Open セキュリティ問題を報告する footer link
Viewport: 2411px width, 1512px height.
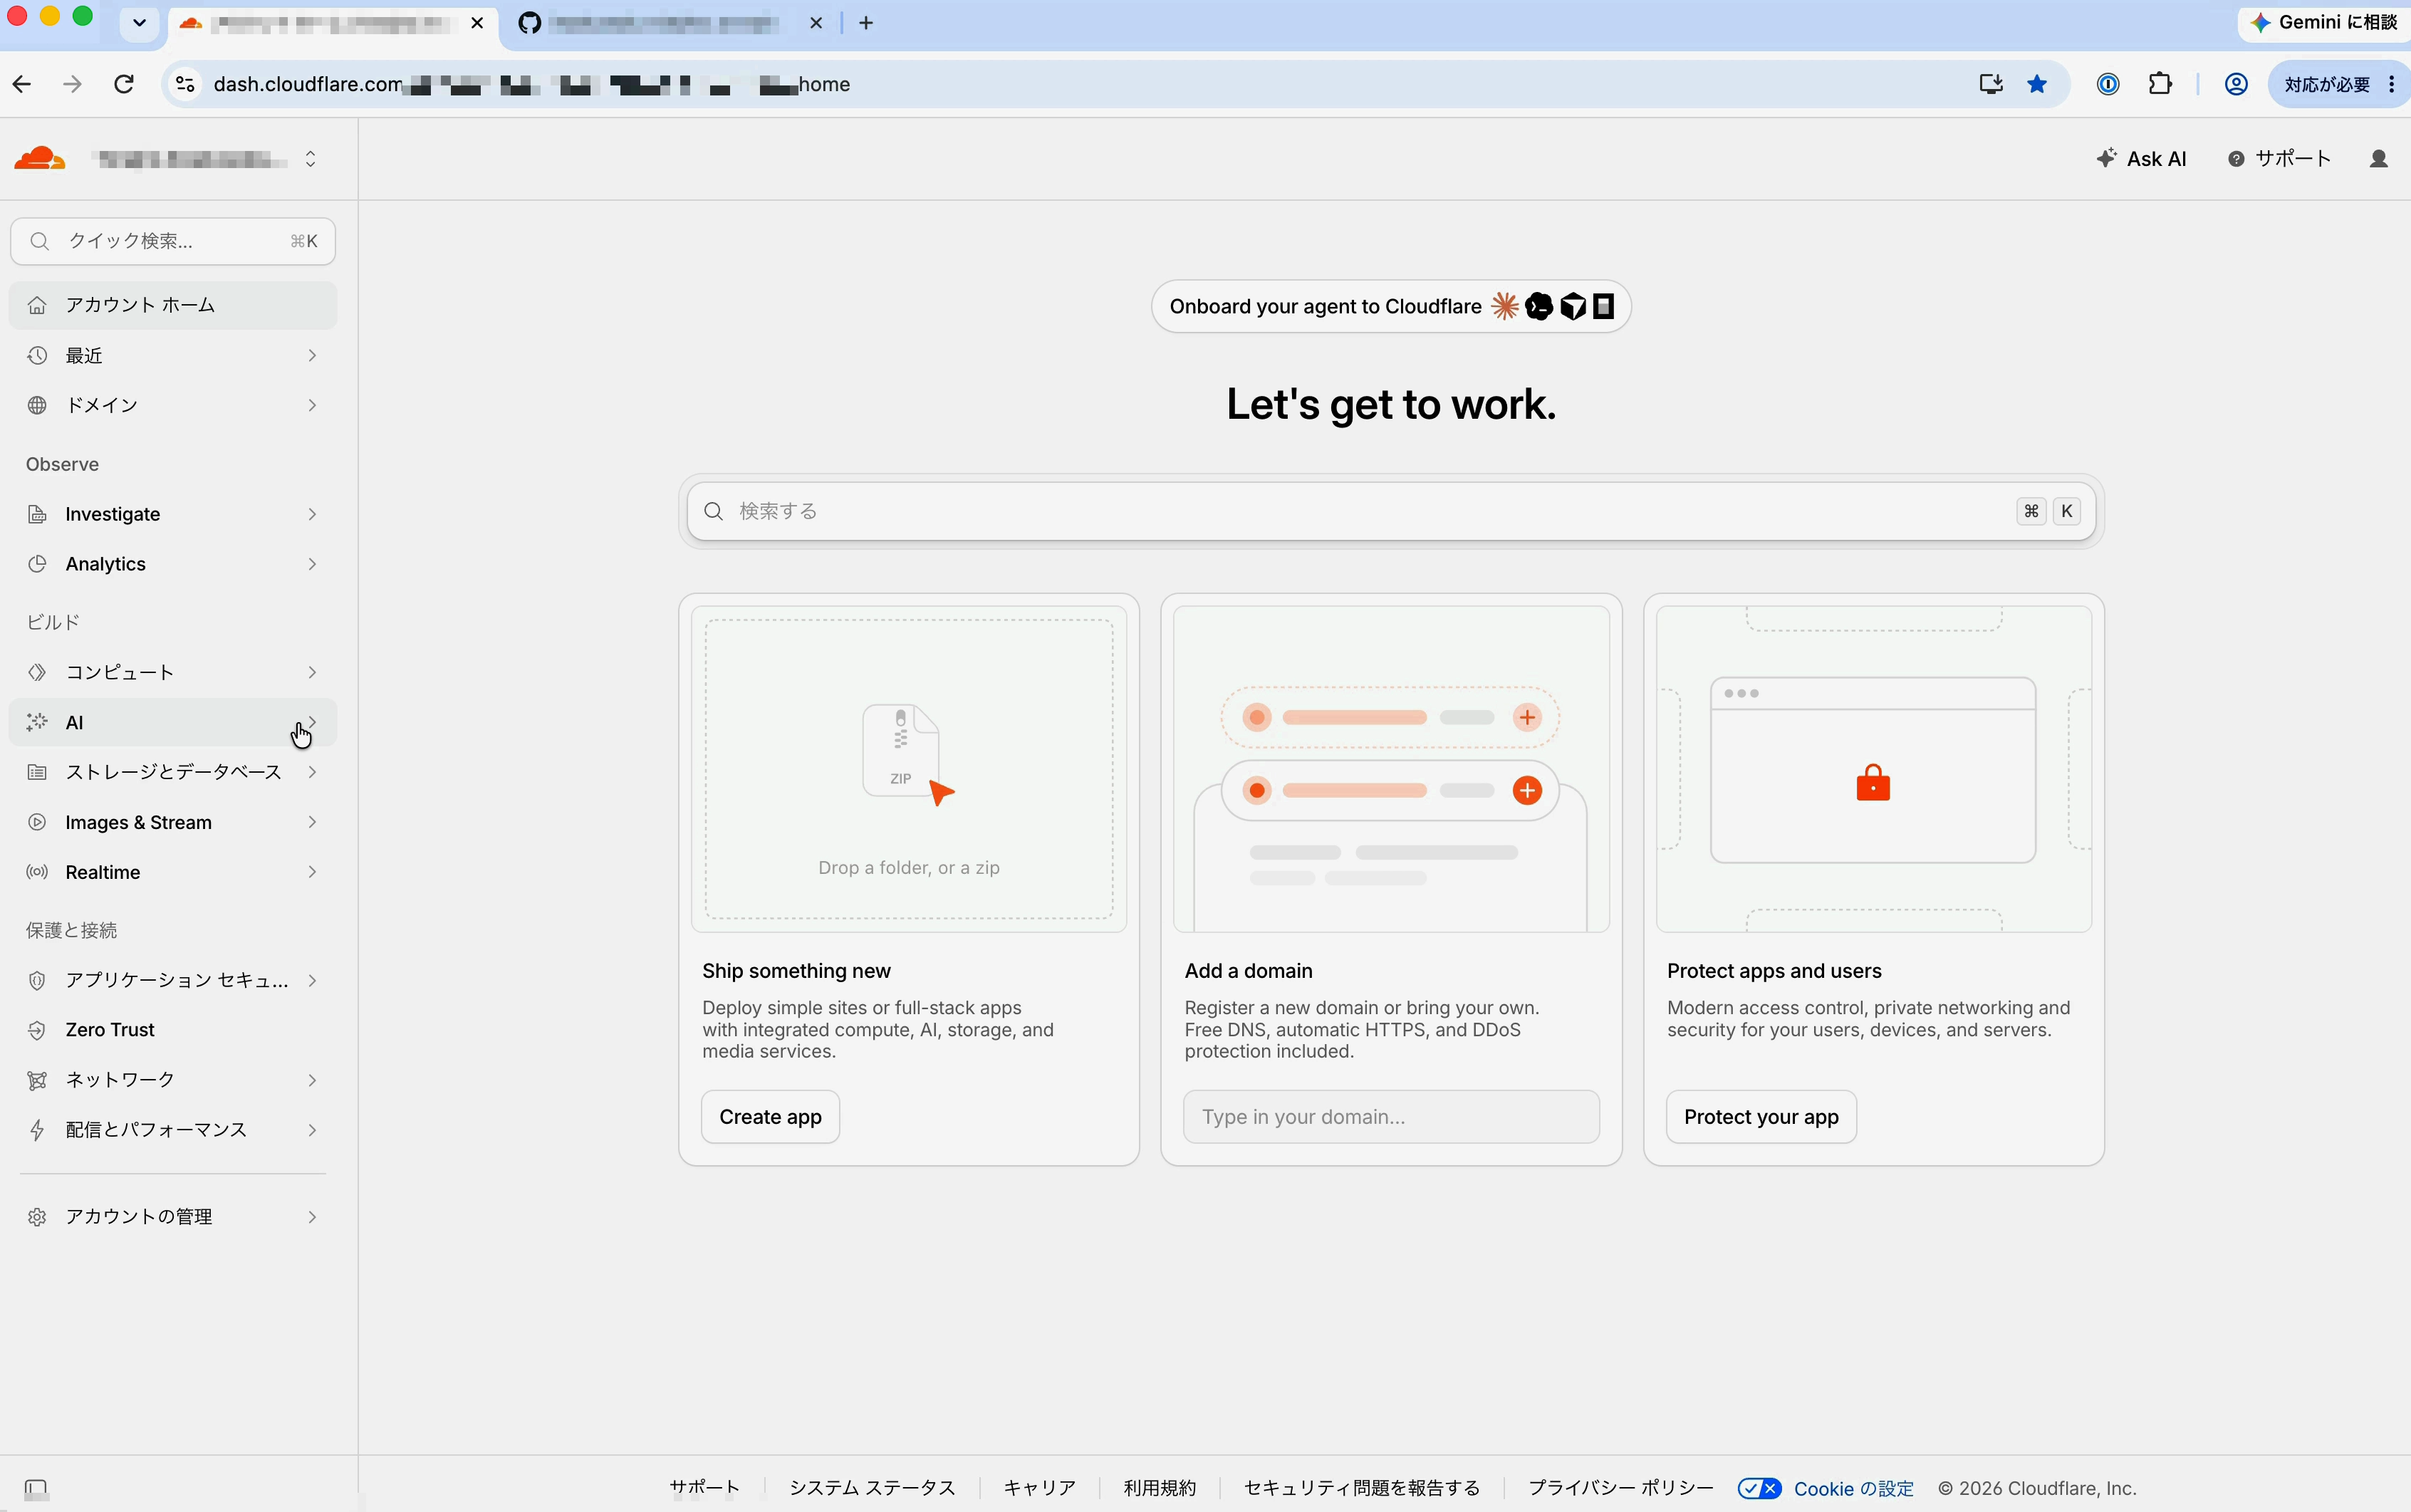pyautogui.click(x=1361, y=1488)
